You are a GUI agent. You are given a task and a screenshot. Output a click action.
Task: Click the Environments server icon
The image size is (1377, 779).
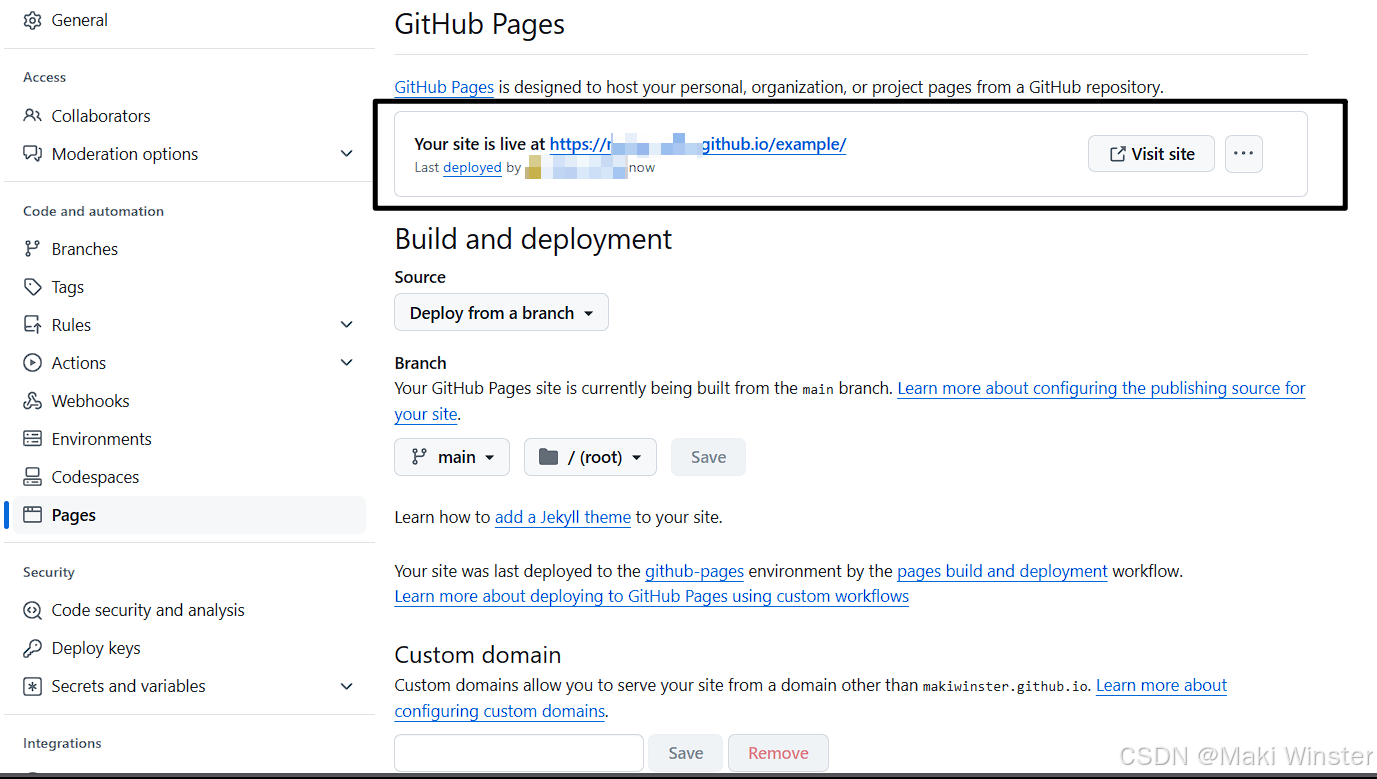tap(33, 439)
